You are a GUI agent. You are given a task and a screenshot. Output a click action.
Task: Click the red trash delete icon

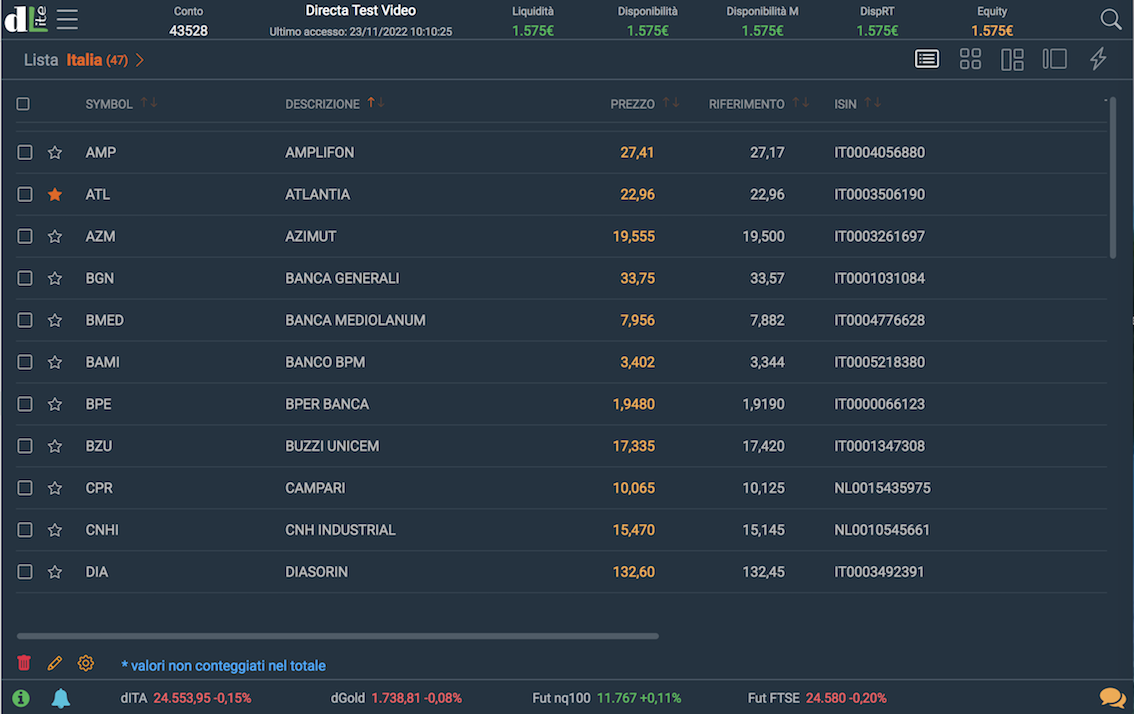[24, 663]
